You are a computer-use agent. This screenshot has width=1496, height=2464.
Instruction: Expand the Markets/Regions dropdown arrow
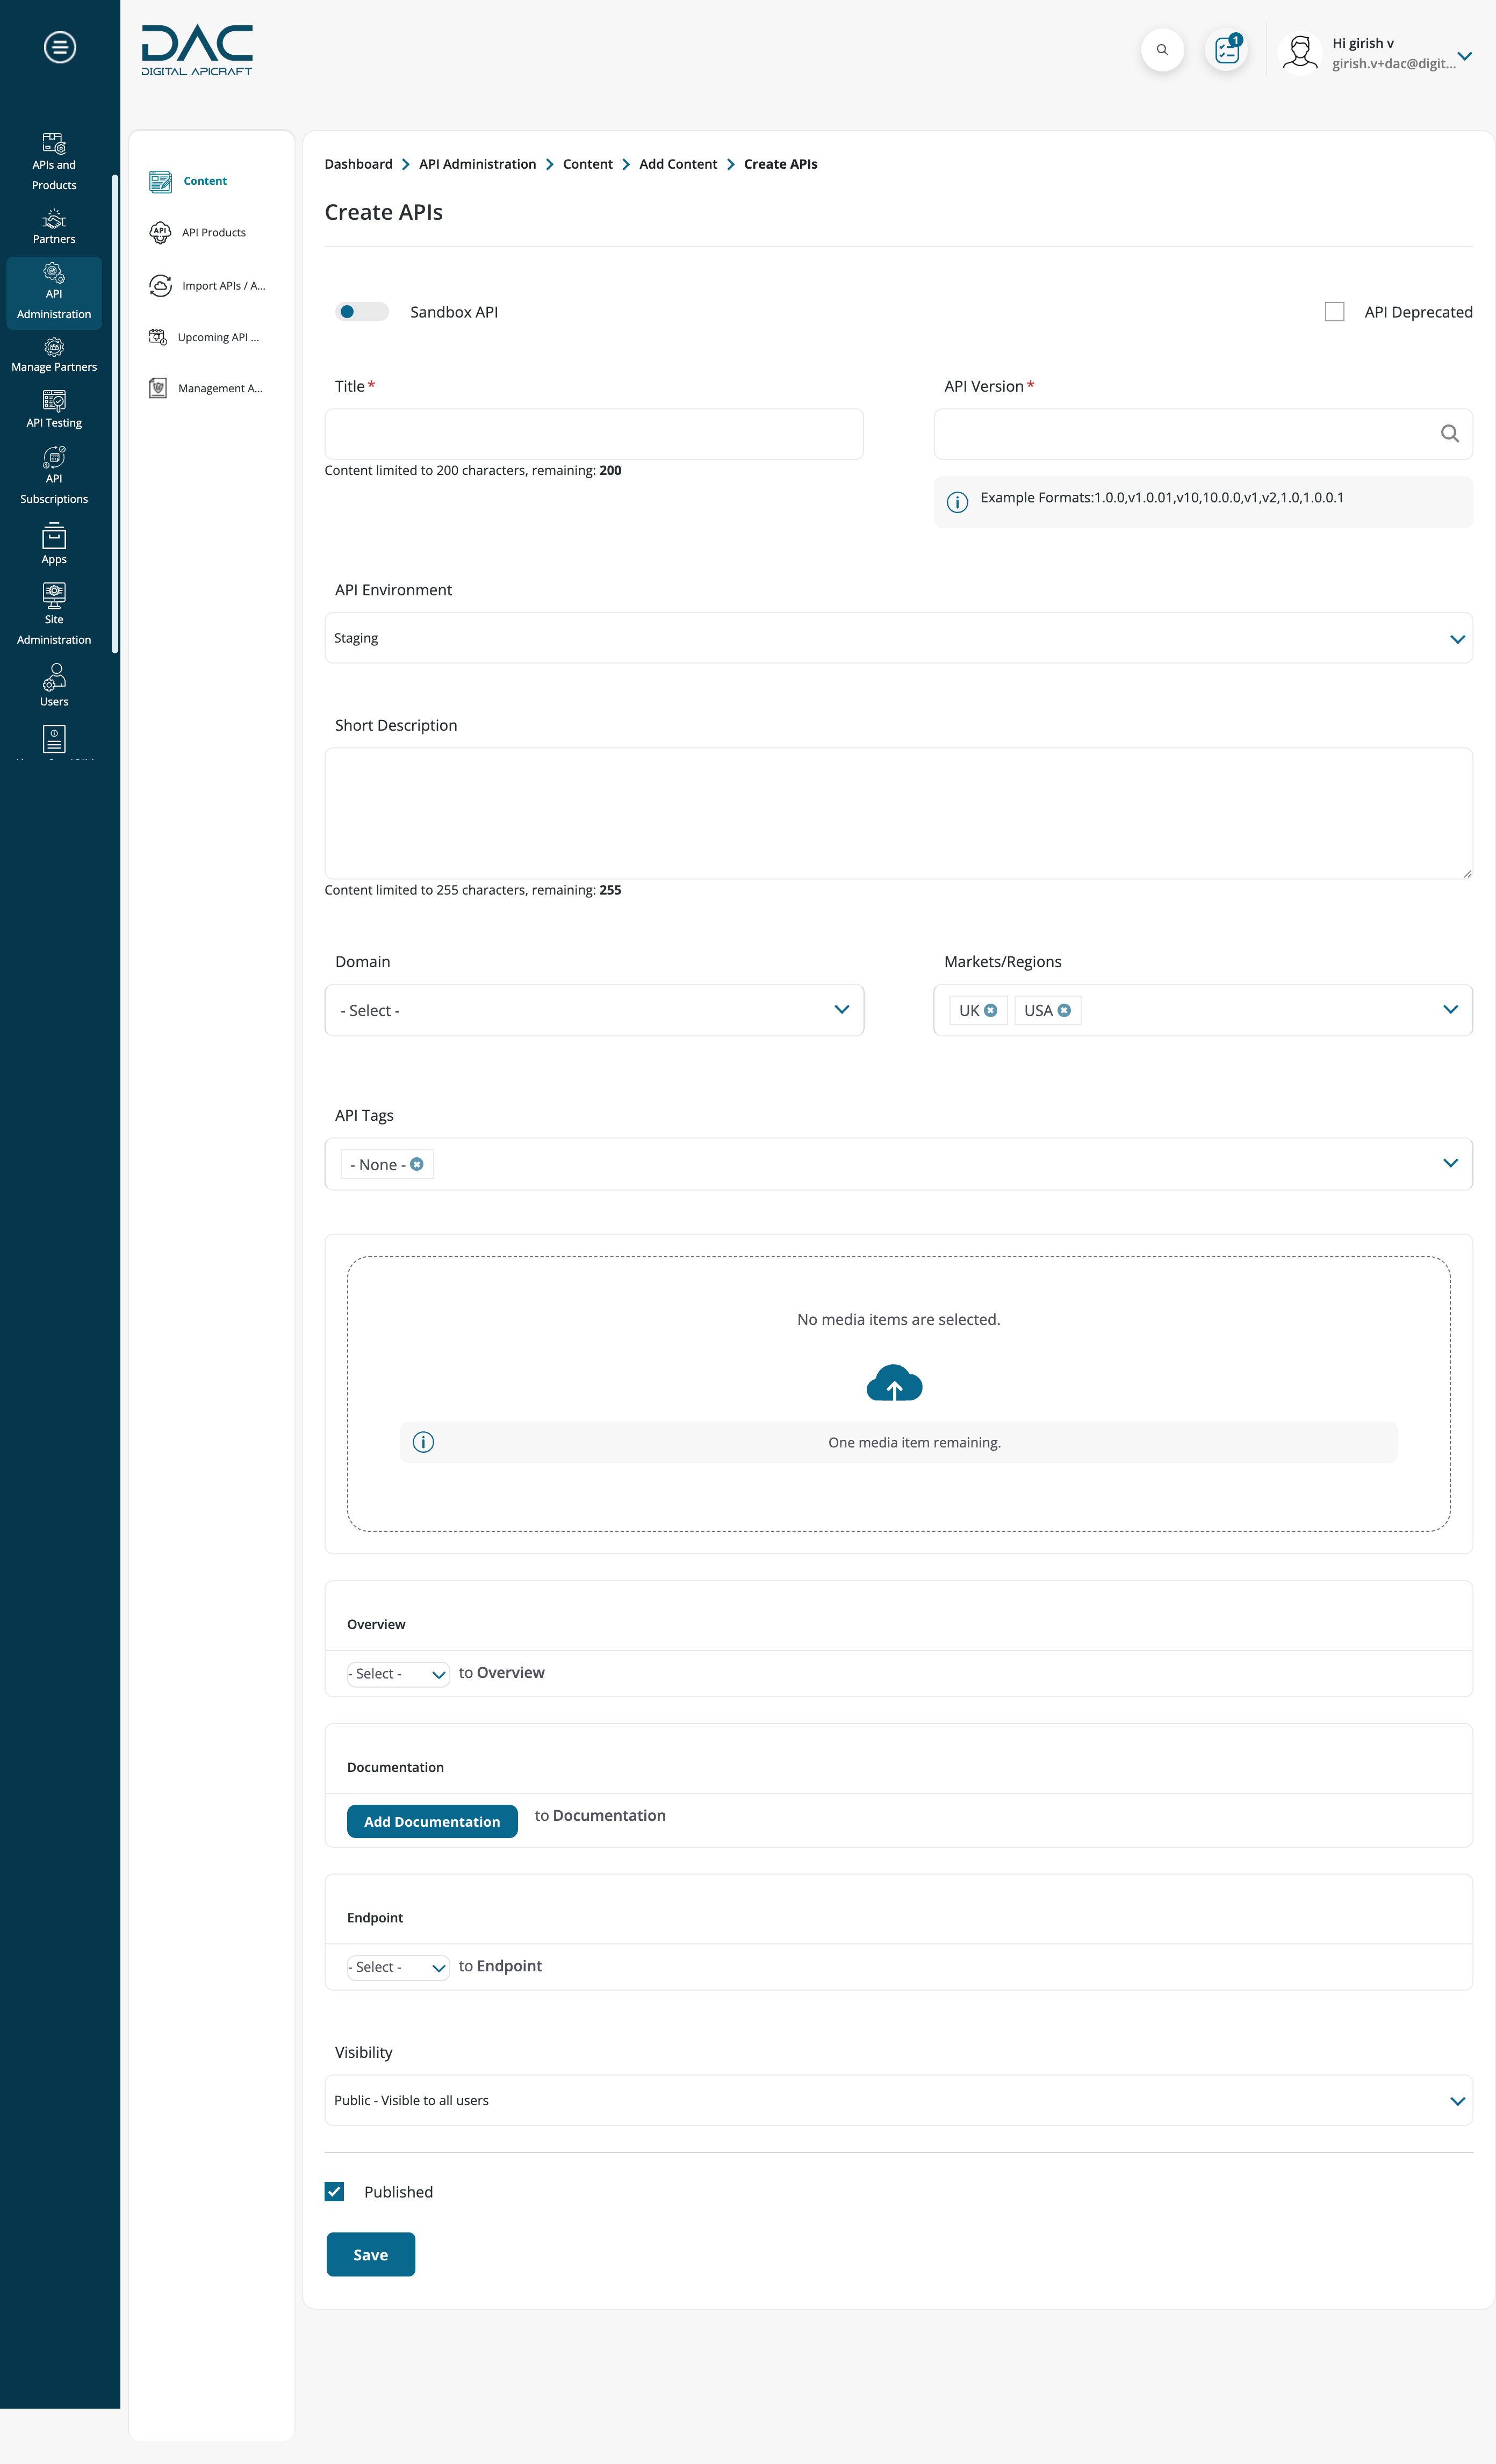[1450, 1010]
